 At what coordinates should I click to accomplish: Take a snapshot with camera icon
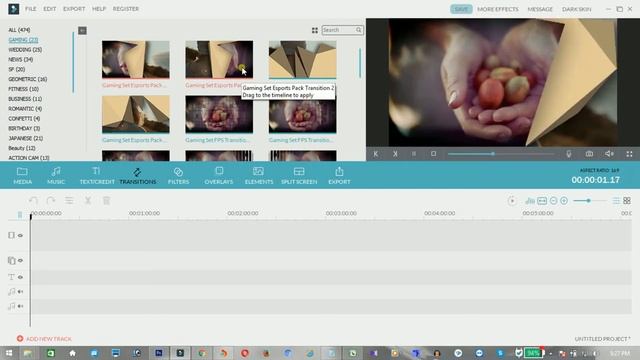tap(589, 154)
